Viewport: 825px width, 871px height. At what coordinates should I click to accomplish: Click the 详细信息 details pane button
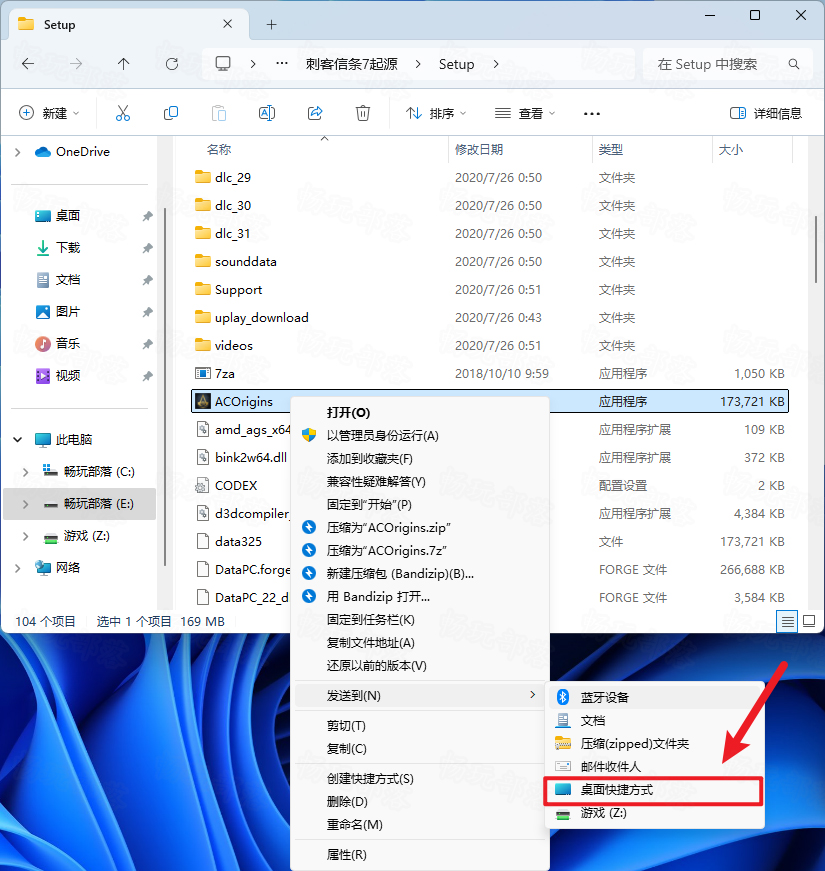point(766,113)
